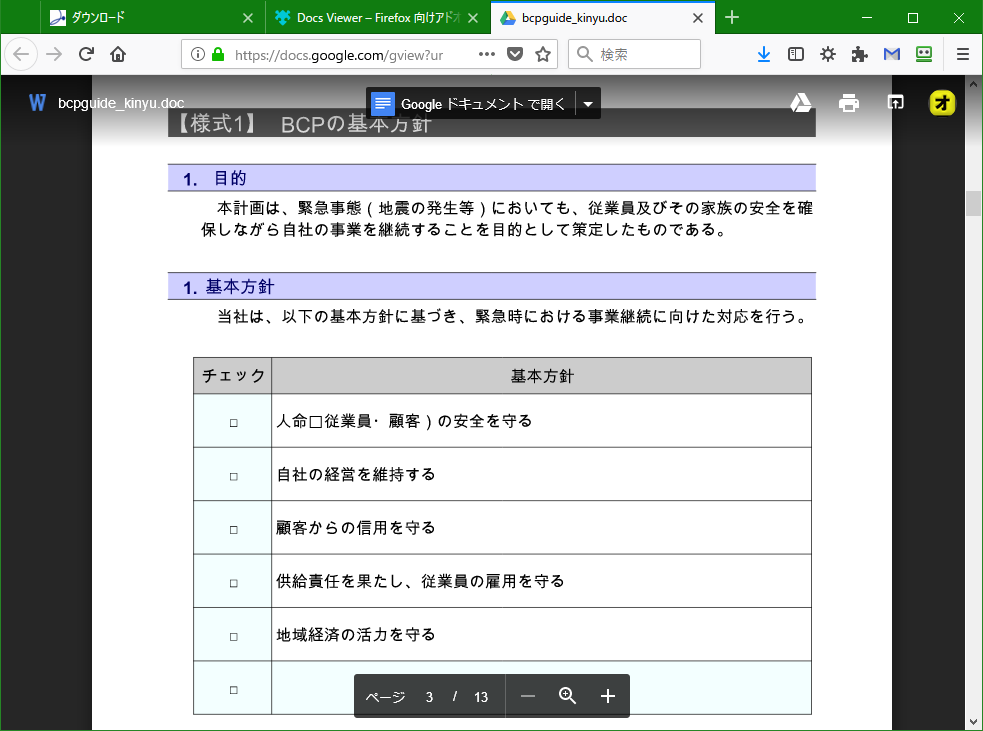983x731 pixels.
Task: Click the green robot extension icon
Action: [924, 55]
